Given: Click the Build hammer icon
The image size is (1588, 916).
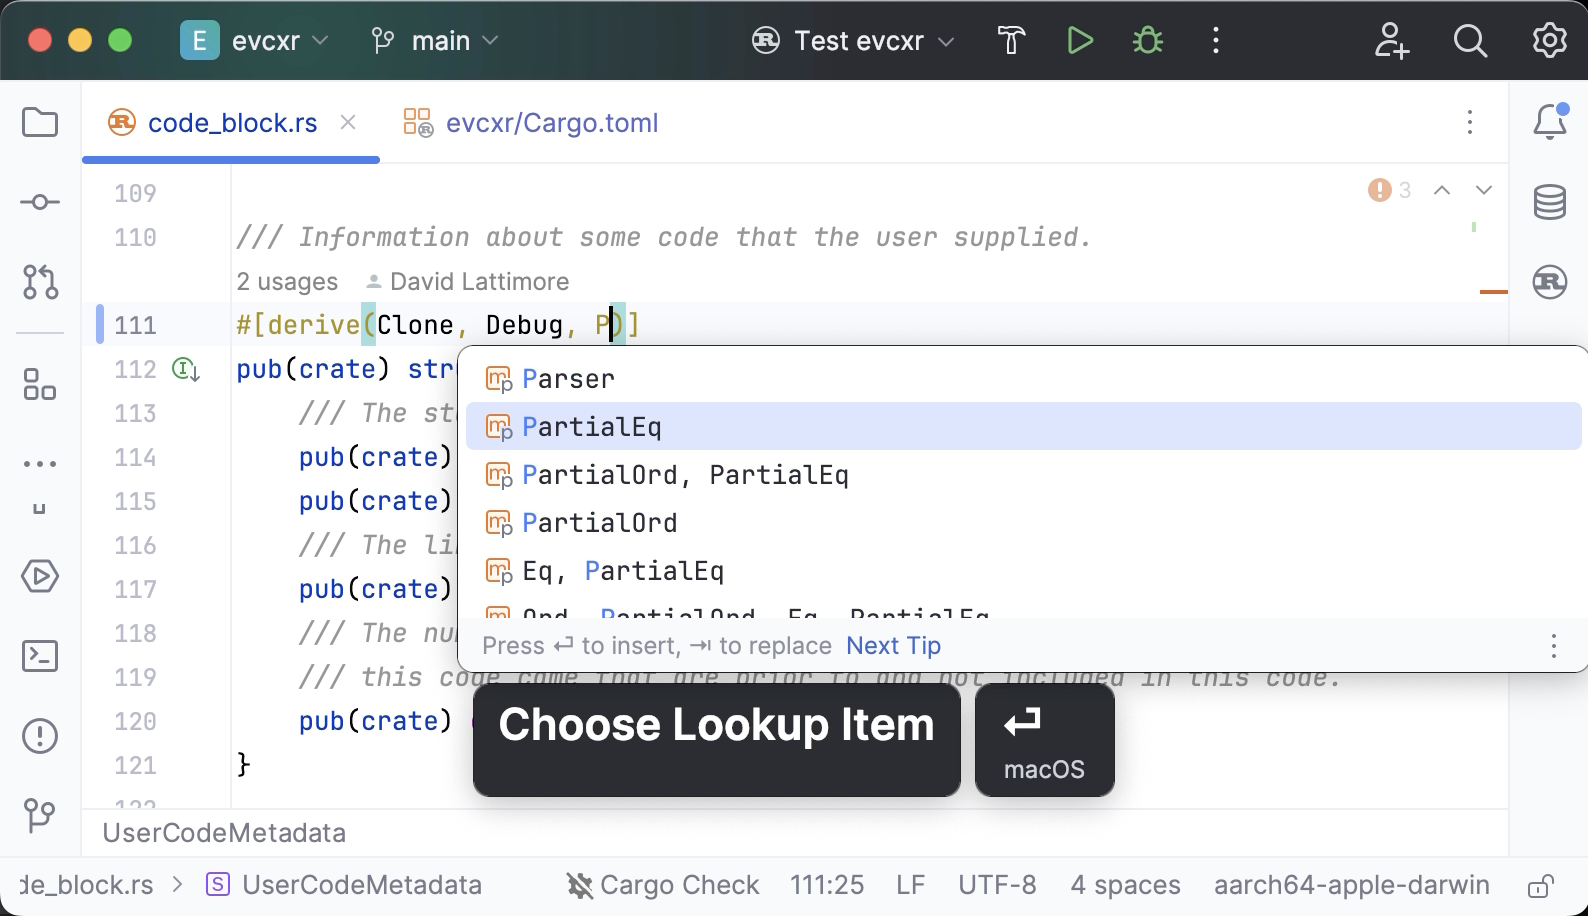Looking at the screenshot, I should [1011, 41].
